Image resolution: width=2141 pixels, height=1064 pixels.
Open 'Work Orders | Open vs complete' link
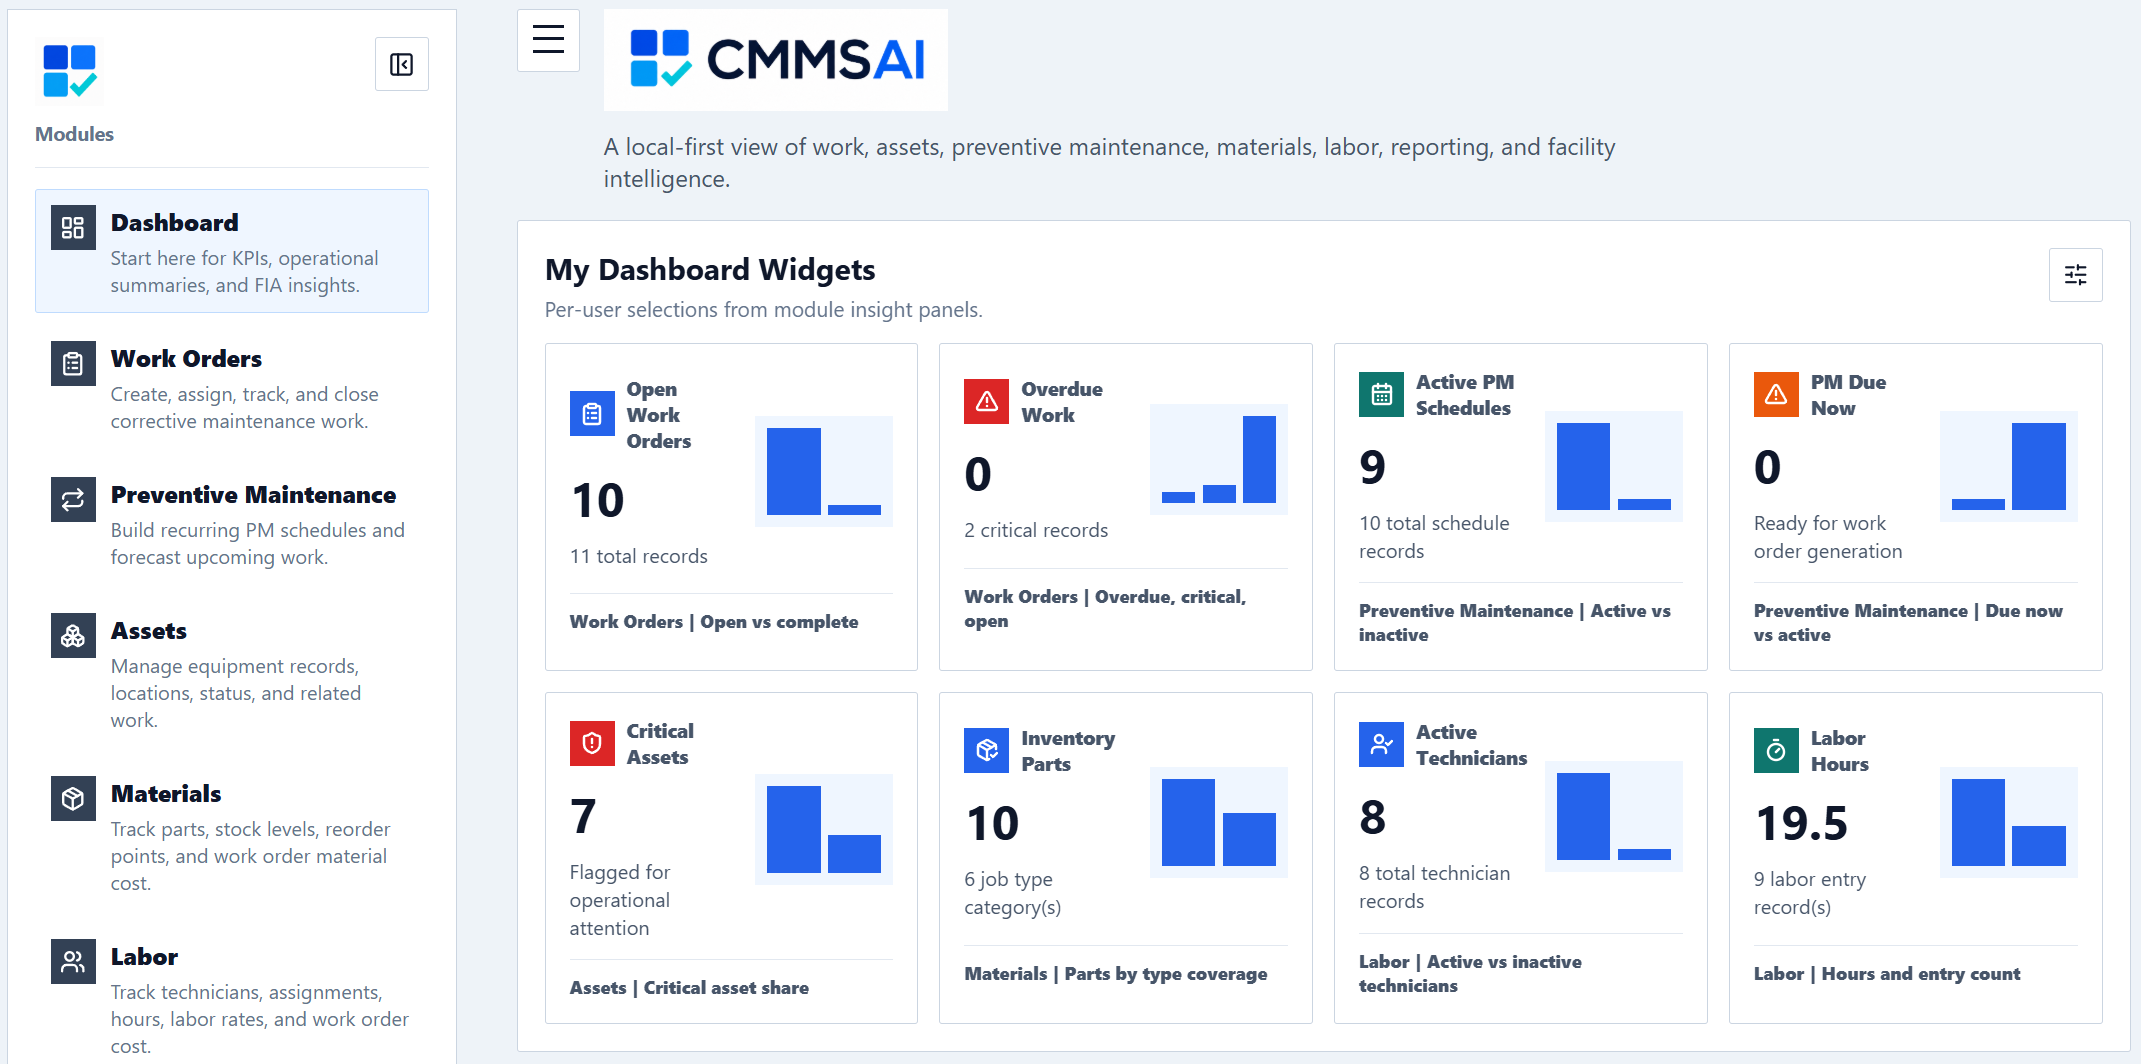pyautogui.click(x=714, y=622)
